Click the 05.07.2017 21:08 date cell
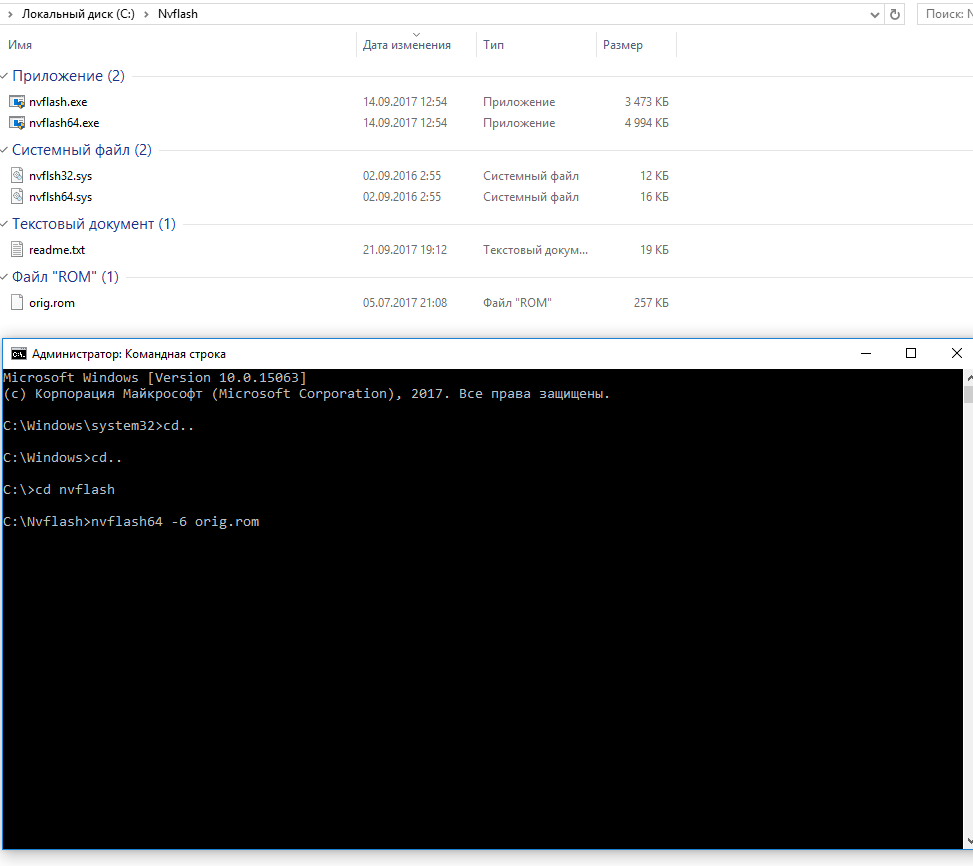This screenshot has height=866, width=973. tap(405, 303)
